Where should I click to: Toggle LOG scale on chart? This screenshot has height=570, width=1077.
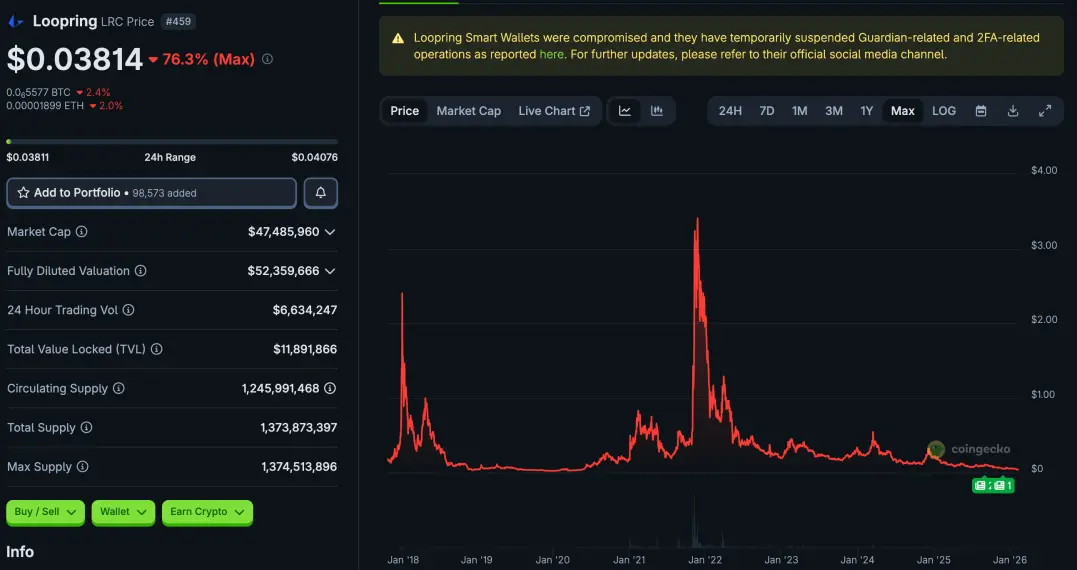pos(944,111)
